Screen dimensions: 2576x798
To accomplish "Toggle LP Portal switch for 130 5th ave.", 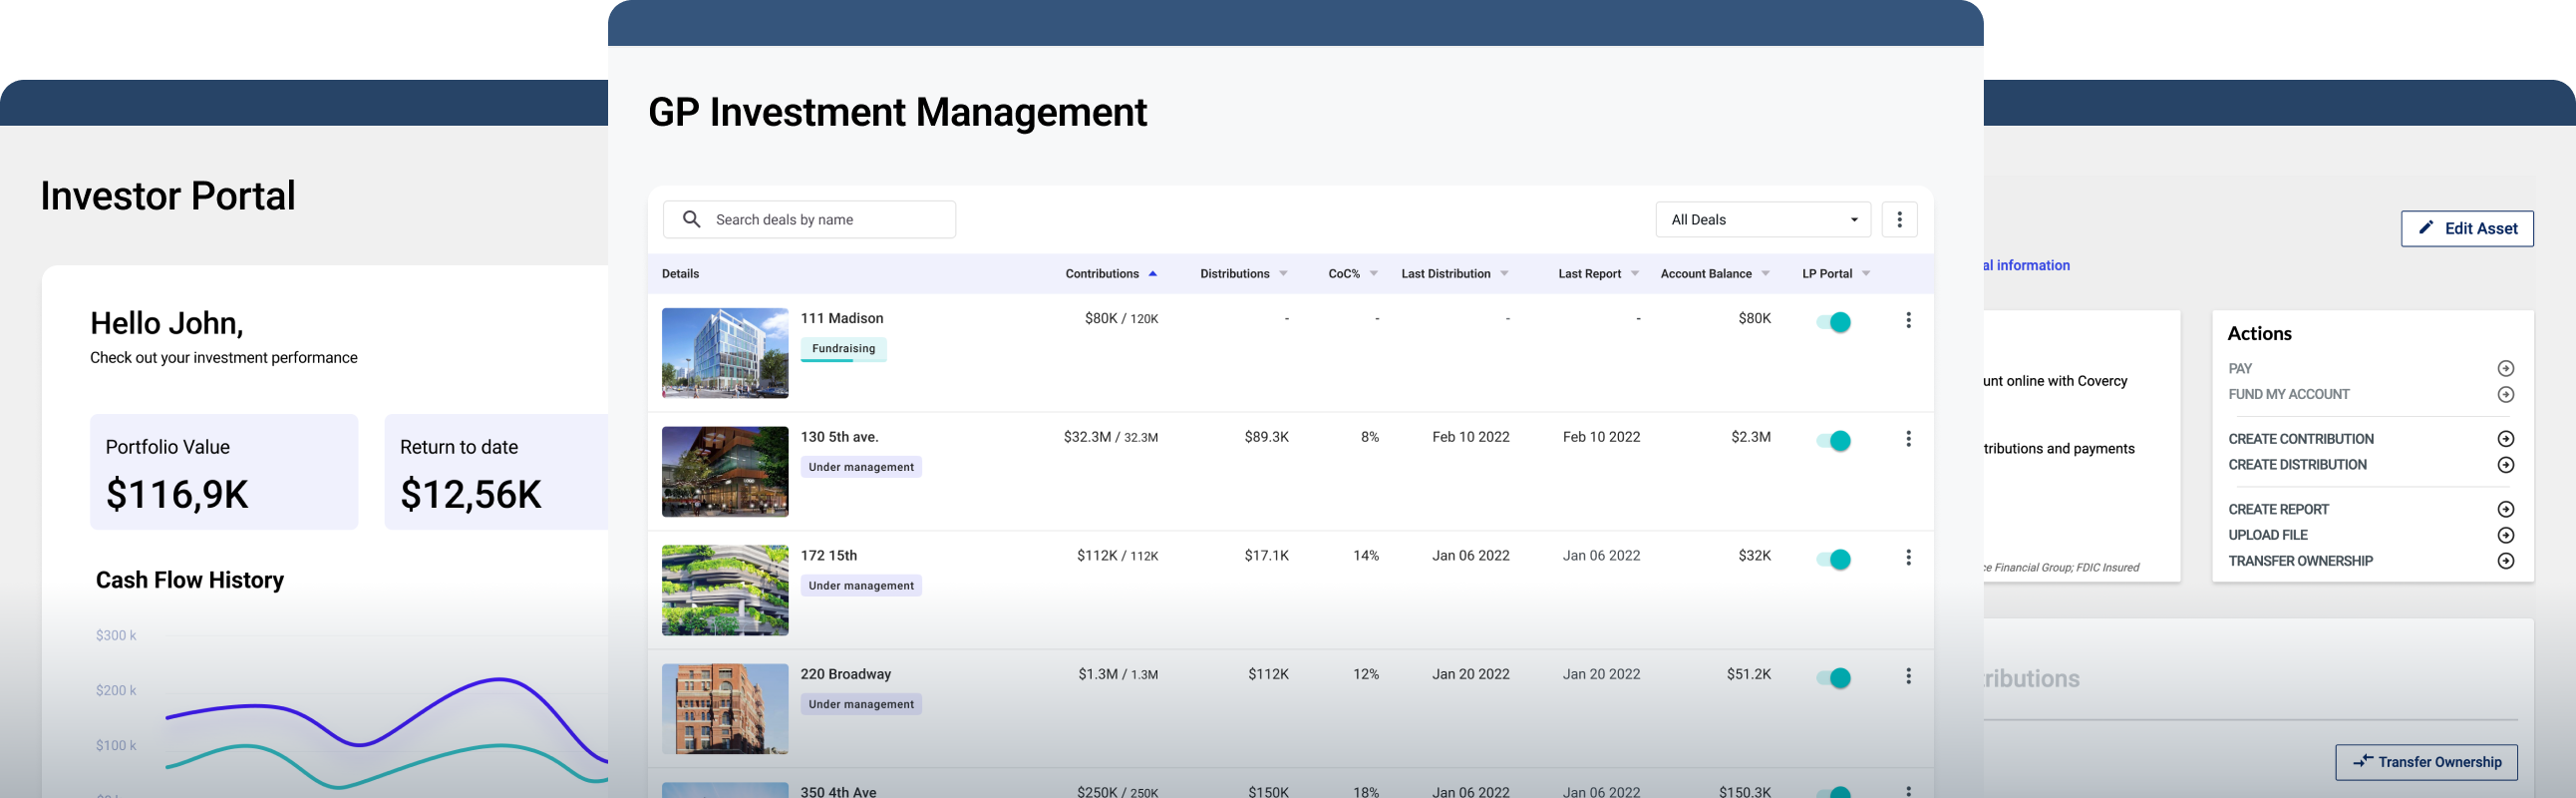I will [1834, 441].
